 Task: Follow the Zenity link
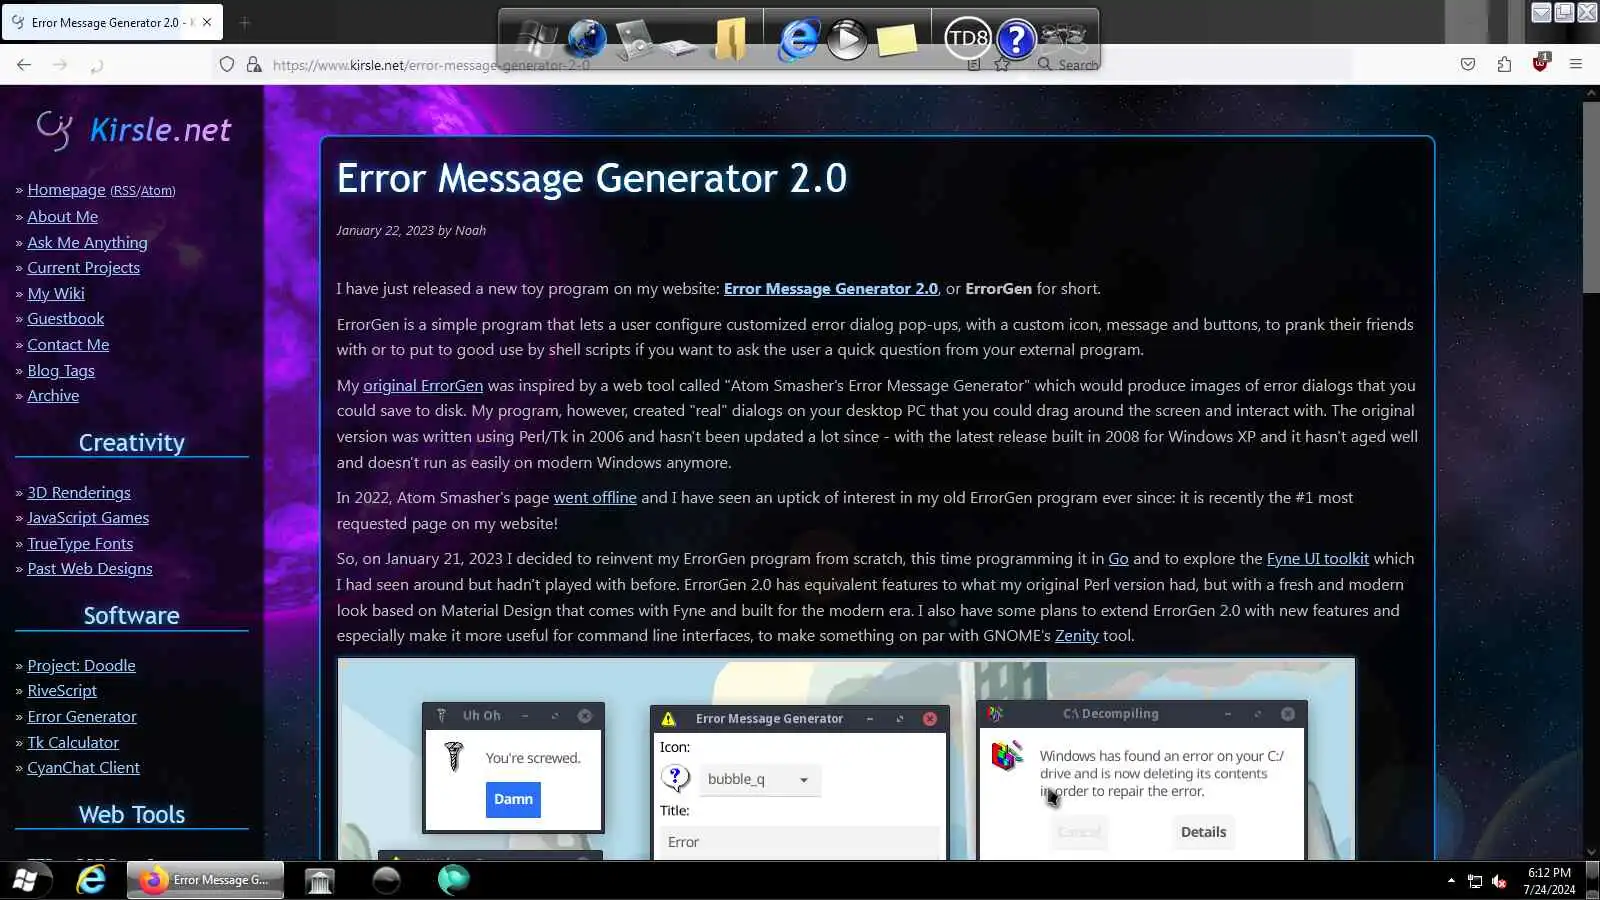click(x=1077, y=636)
